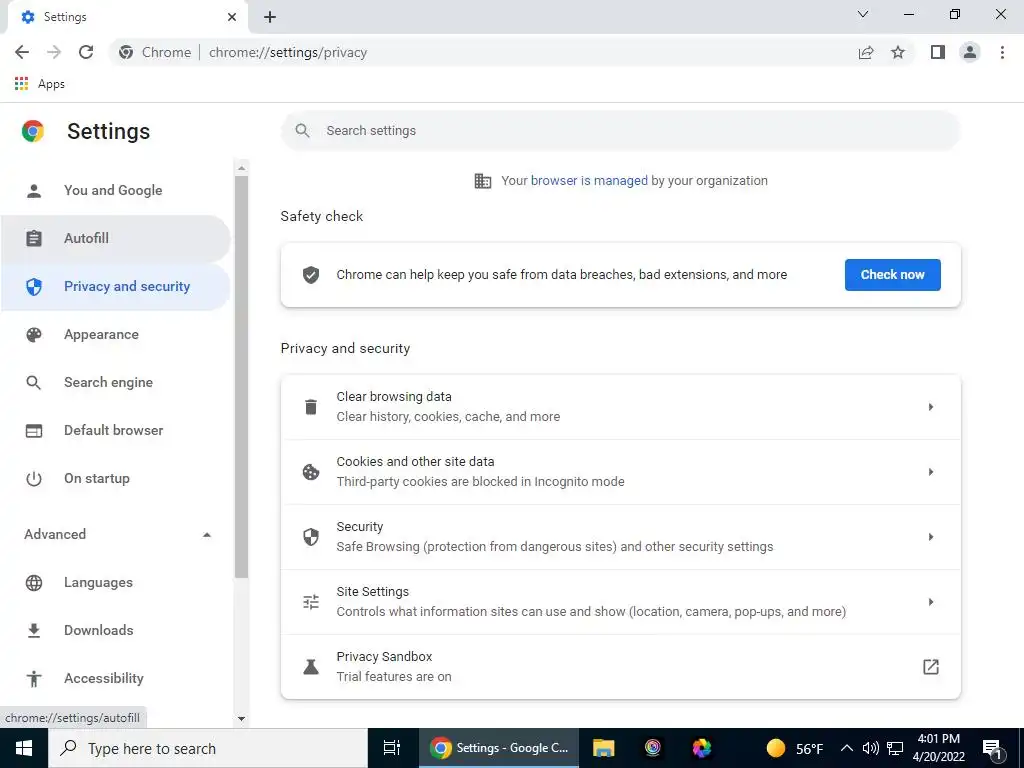Screen dimensions: 1024x768
Task: Click Privacy Sandbox external link icon
Action: coord(931,667)
